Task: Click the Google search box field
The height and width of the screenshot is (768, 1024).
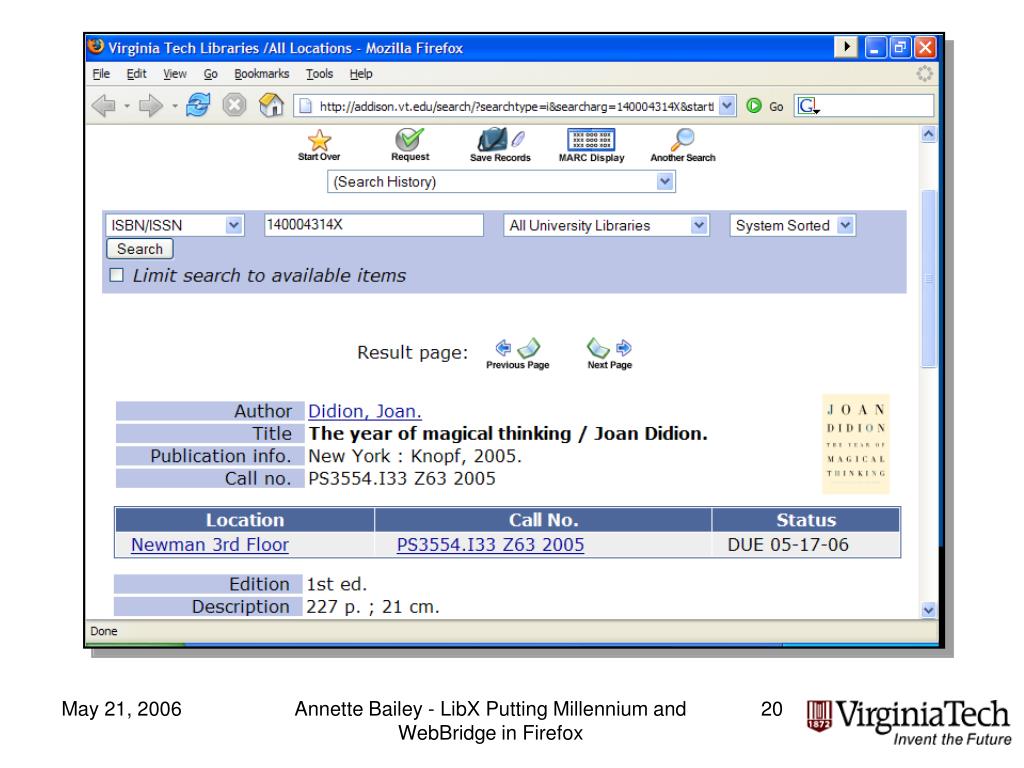Action: pos(864,106)
